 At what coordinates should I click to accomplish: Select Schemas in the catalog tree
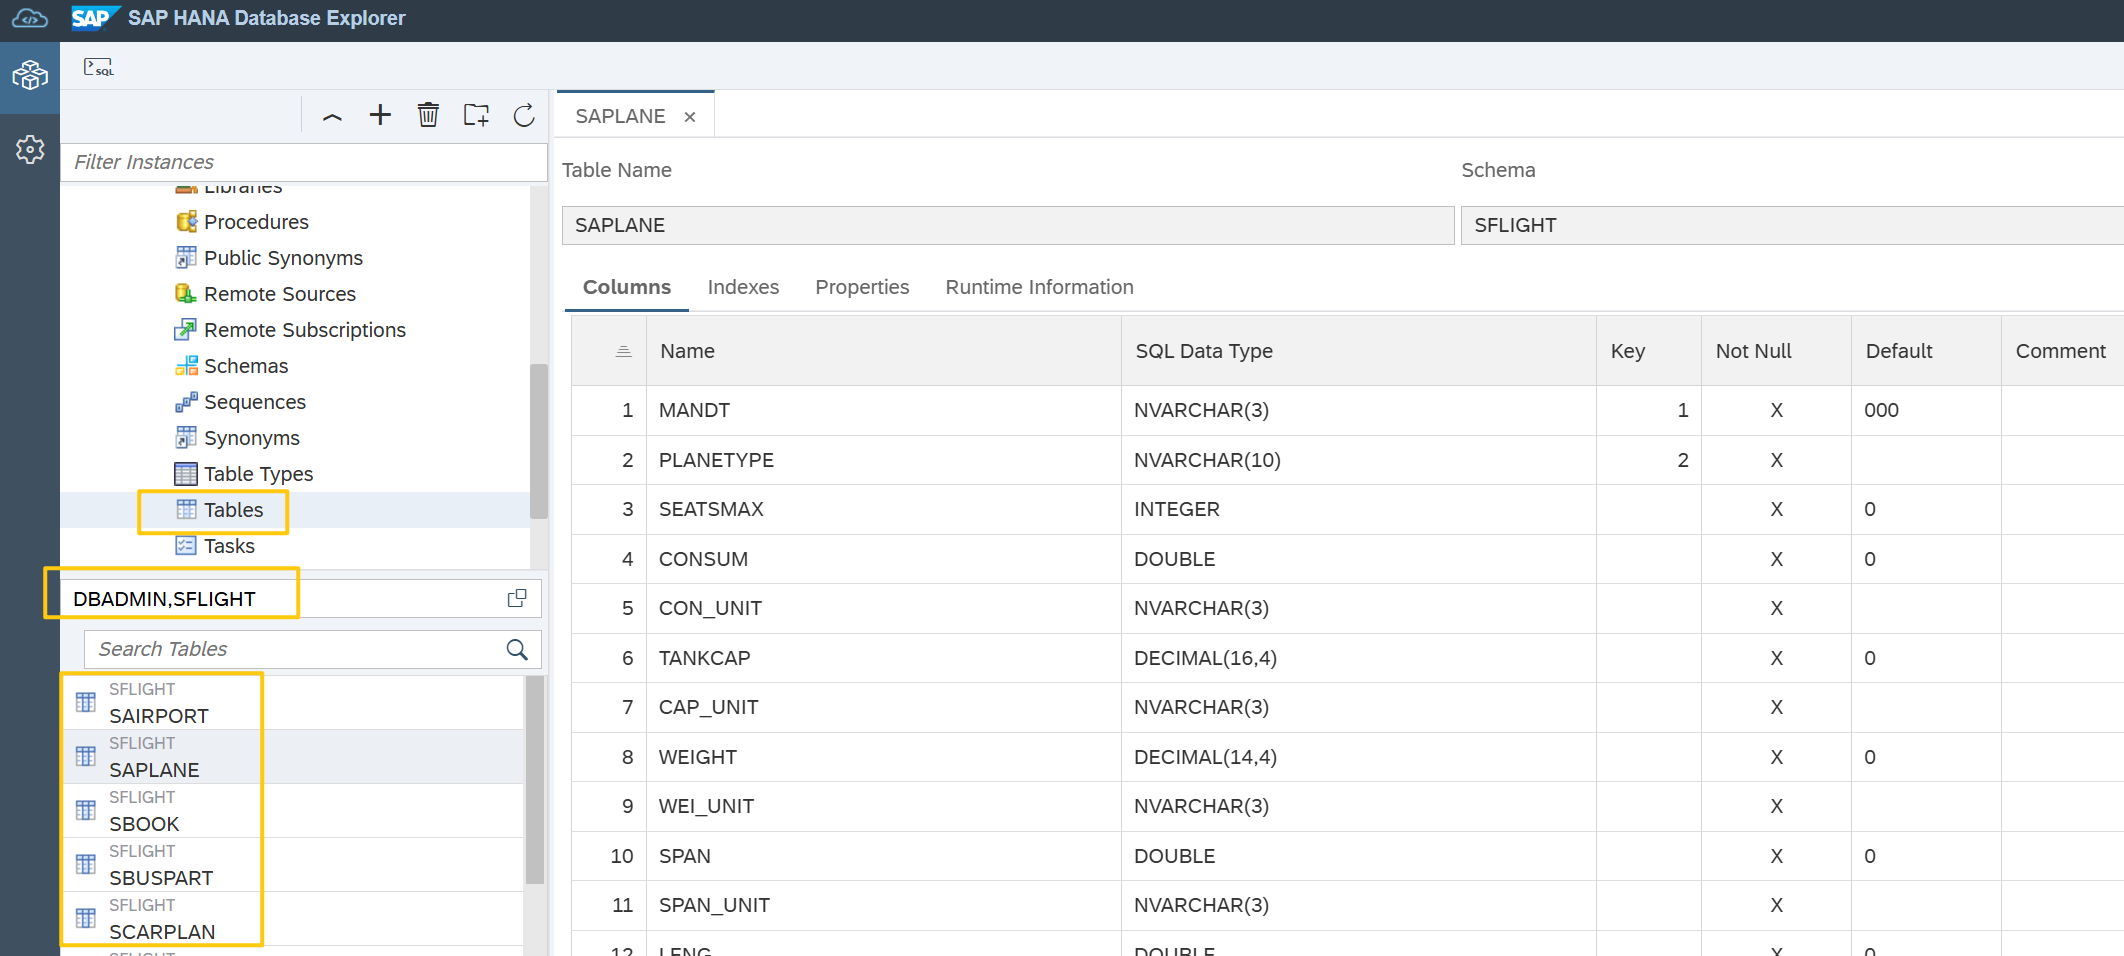click(x=246, y=366)
